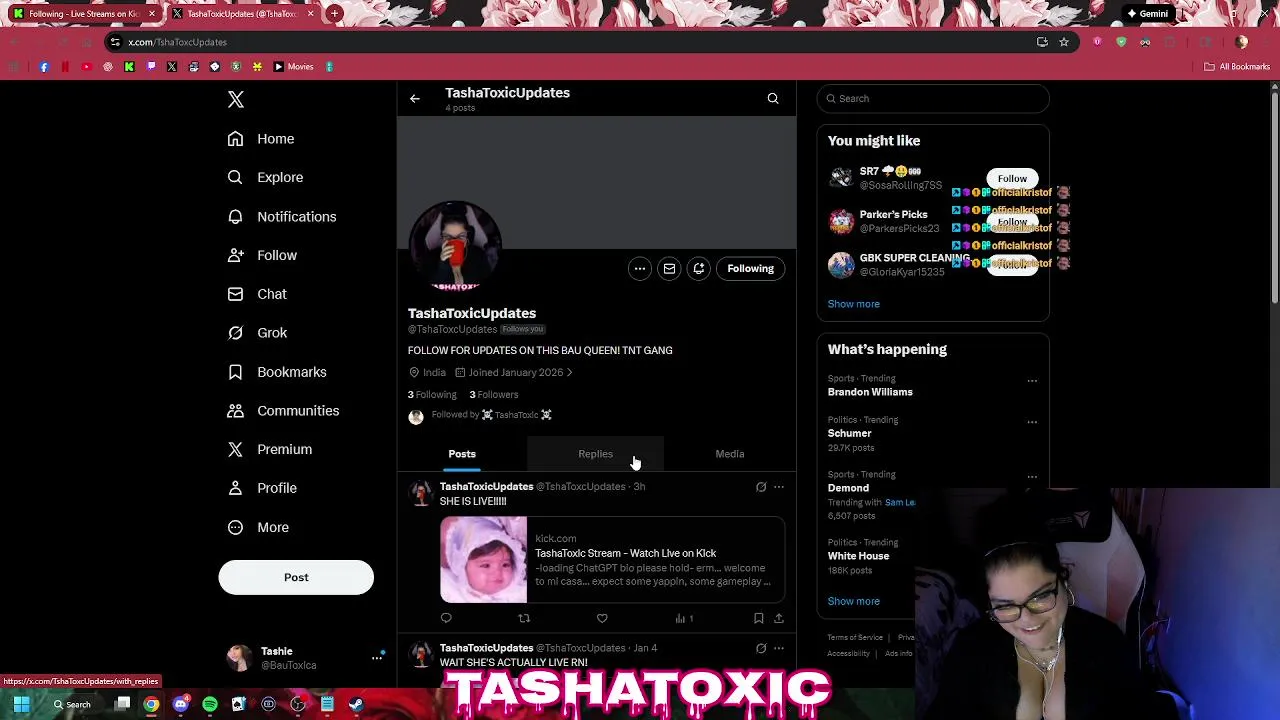The height and width of the screenshot is (720, 1280).
Task: Open options for Brandon Williams trend
Action: pyautogui.click(x=1032, y=381)
